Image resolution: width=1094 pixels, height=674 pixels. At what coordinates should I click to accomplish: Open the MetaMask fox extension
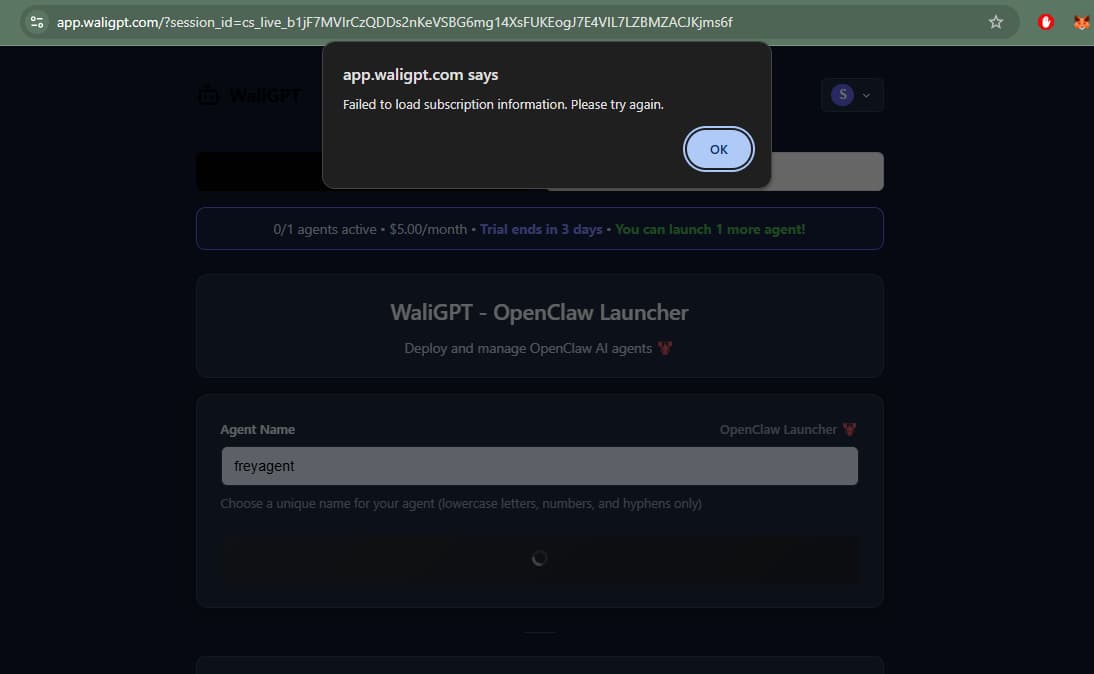1081,22
